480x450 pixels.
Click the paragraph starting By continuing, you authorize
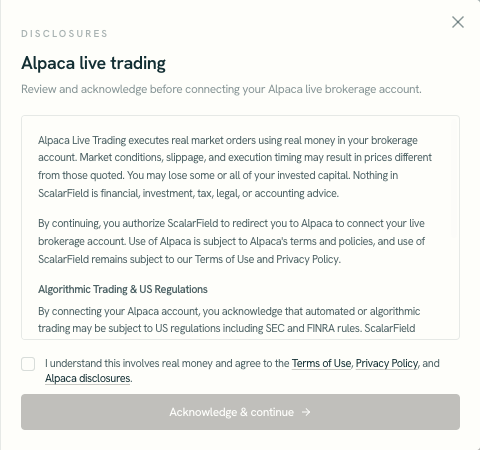pyautogui.click(x=231, y=241)
